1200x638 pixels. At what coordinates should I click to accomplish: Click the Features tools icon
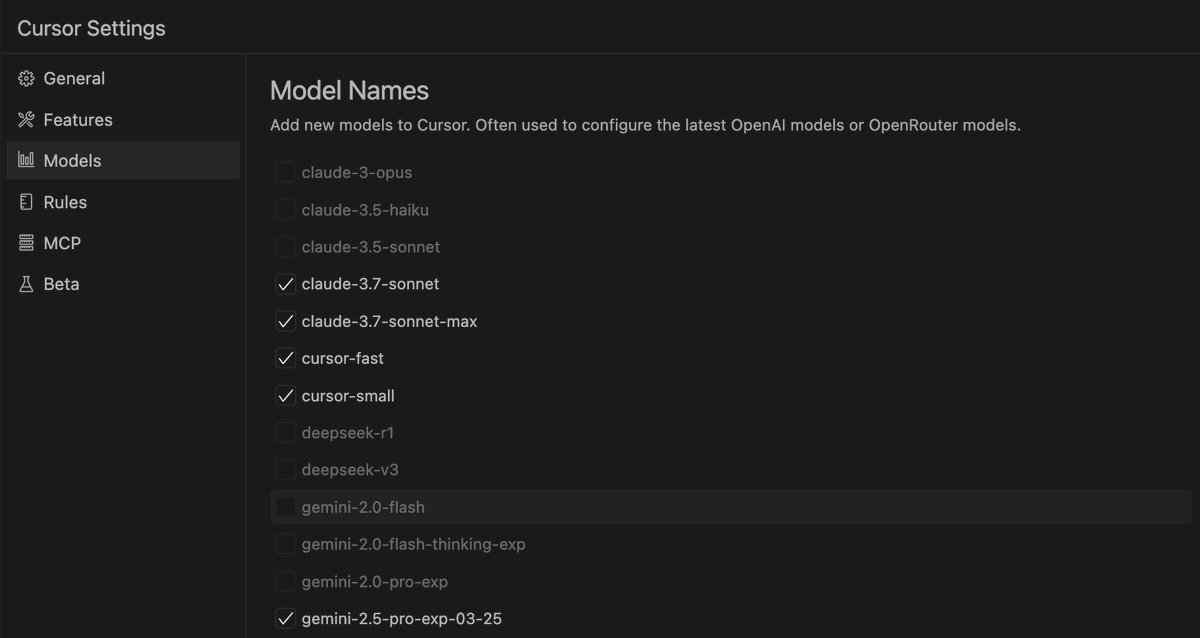coord(26,120)
